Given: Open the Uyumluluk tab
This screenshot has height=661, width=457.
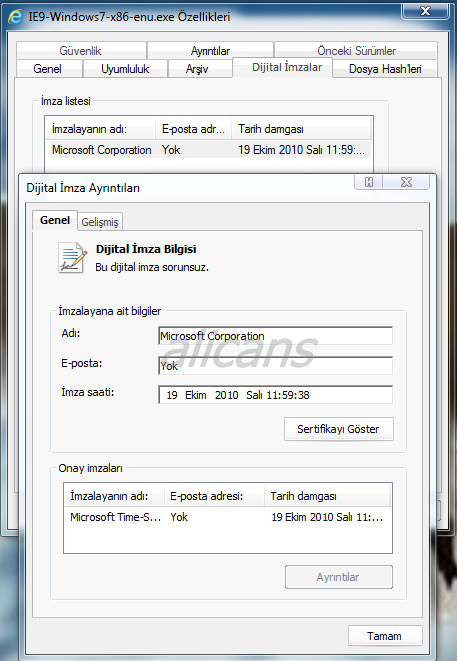Looking at the screenshot, I should pyautogui.click(x=125, y=69).
